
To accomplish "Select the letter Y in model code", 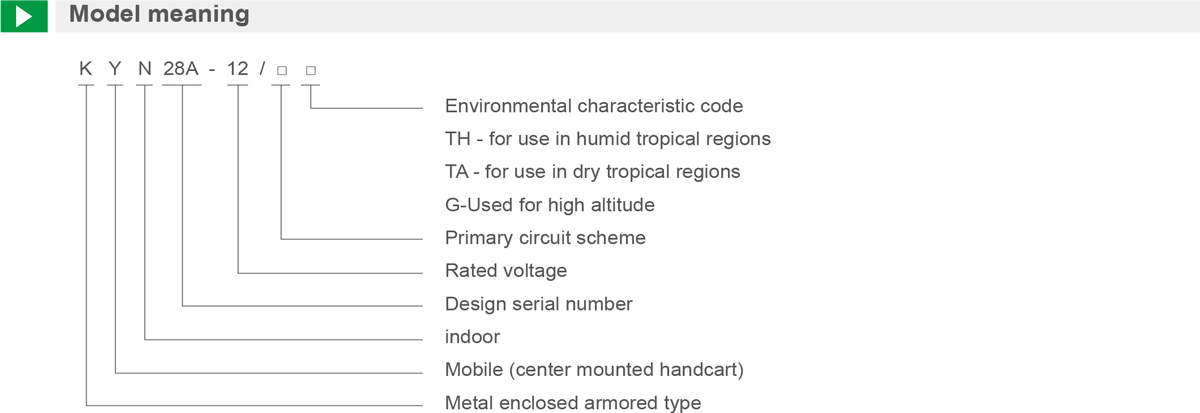I will [x=116, y=70].
